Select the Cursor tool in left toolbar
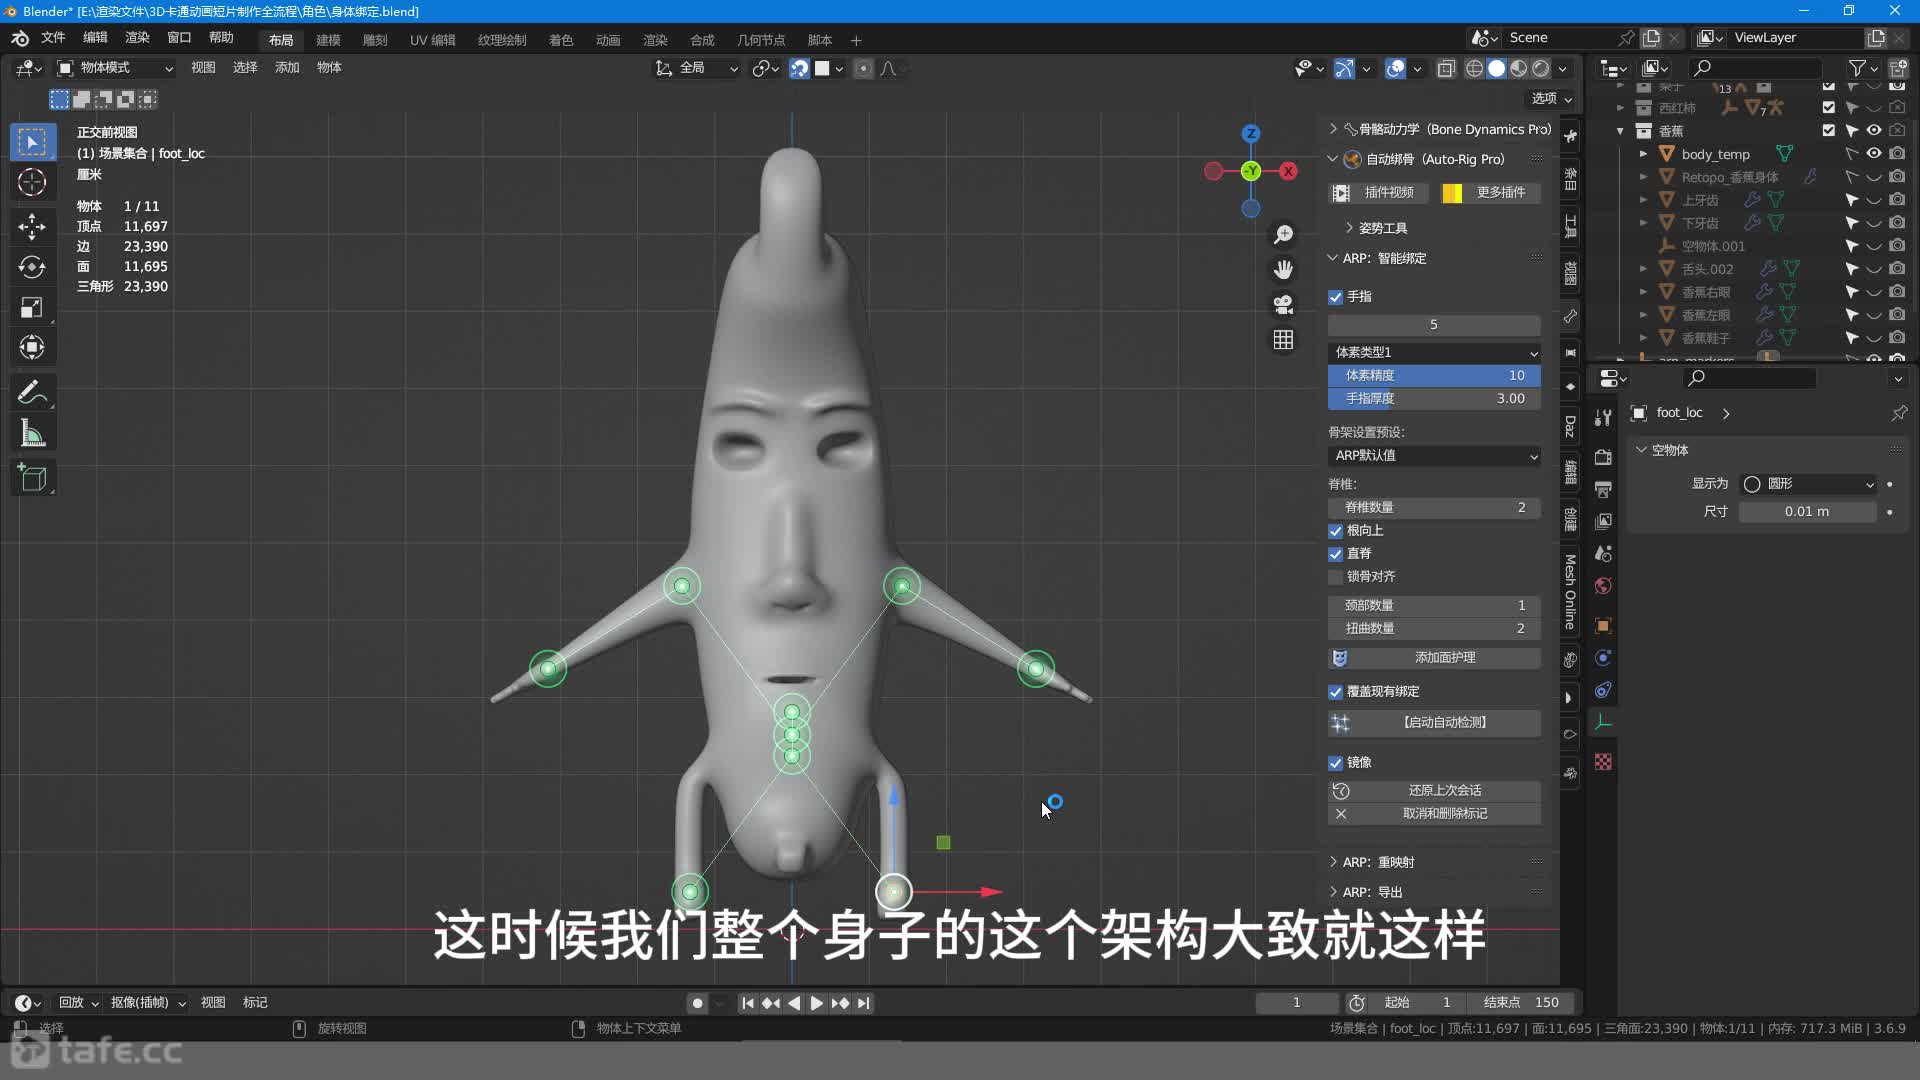Screen dimensions: 1920x1080 (32, 182)
